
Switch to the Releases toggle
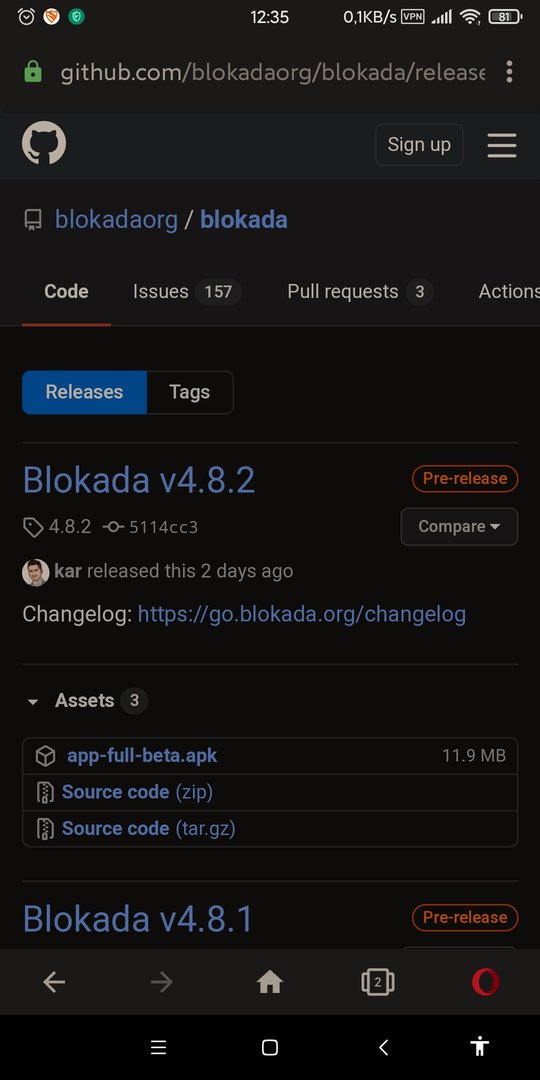click(x=84, y=393)
